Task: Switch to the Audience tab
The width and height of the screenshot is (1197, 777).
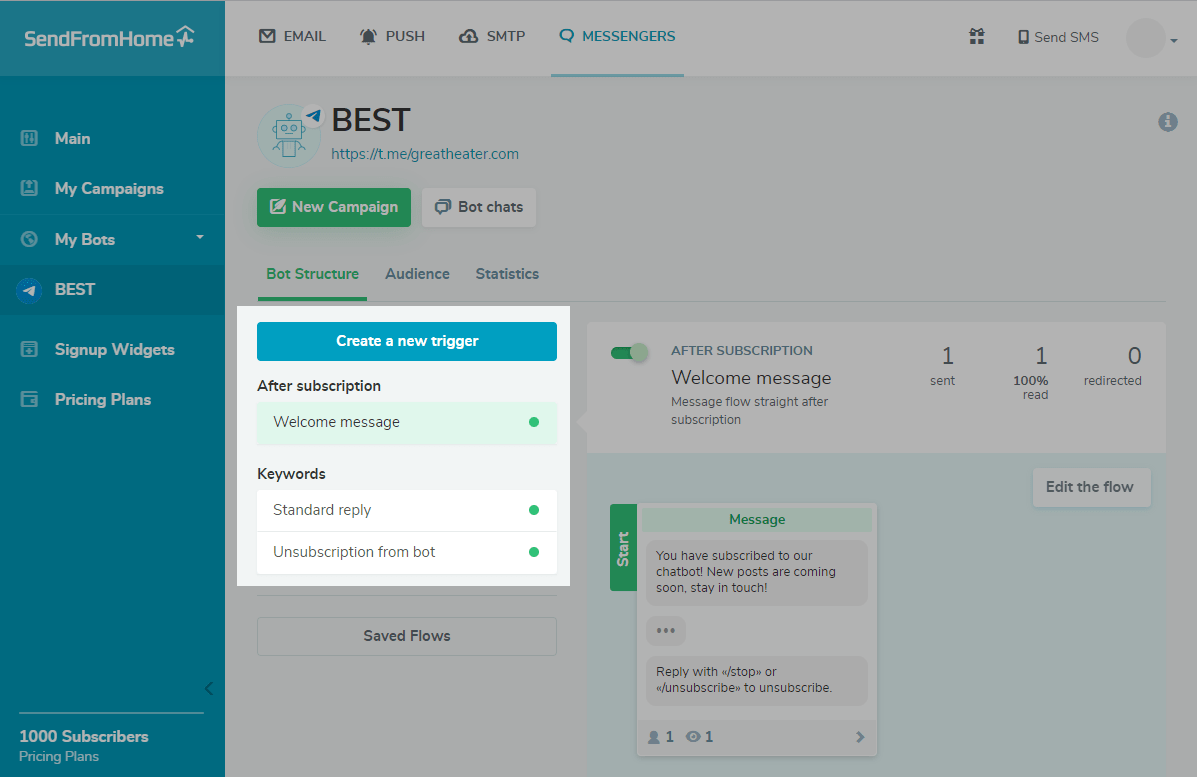Action: [417, 274]
